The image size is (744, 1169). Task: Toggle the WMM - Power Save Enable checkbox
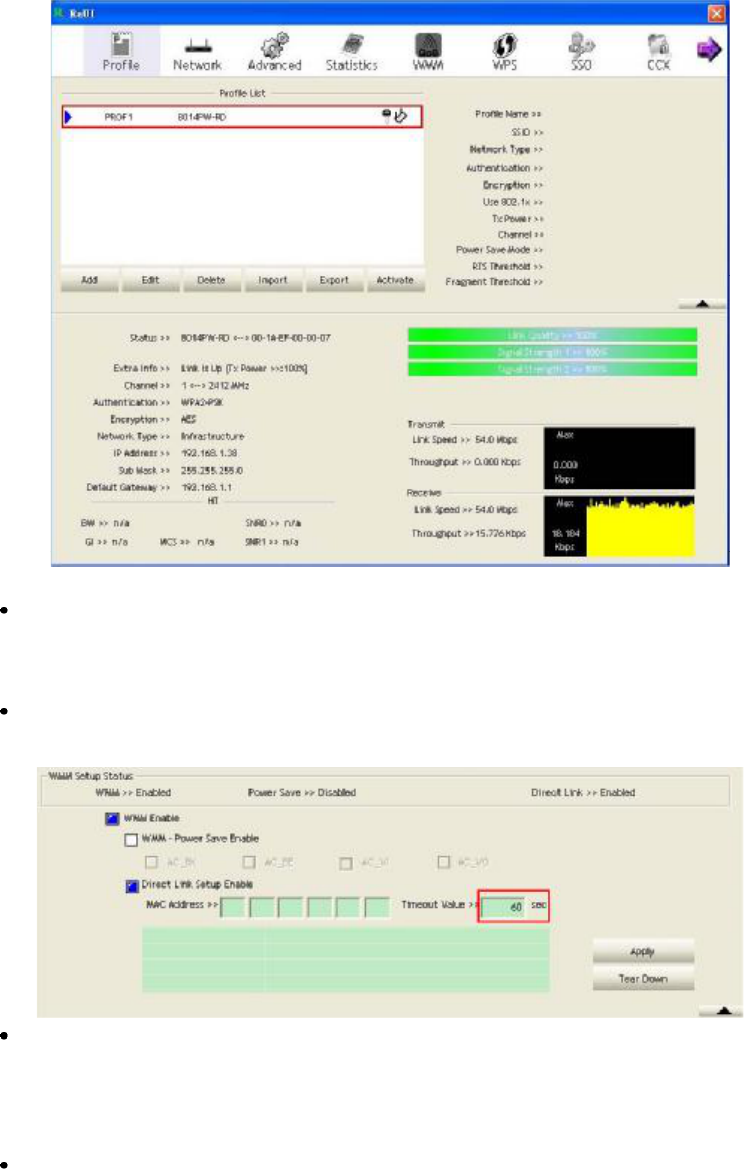(x=131, y=839)
